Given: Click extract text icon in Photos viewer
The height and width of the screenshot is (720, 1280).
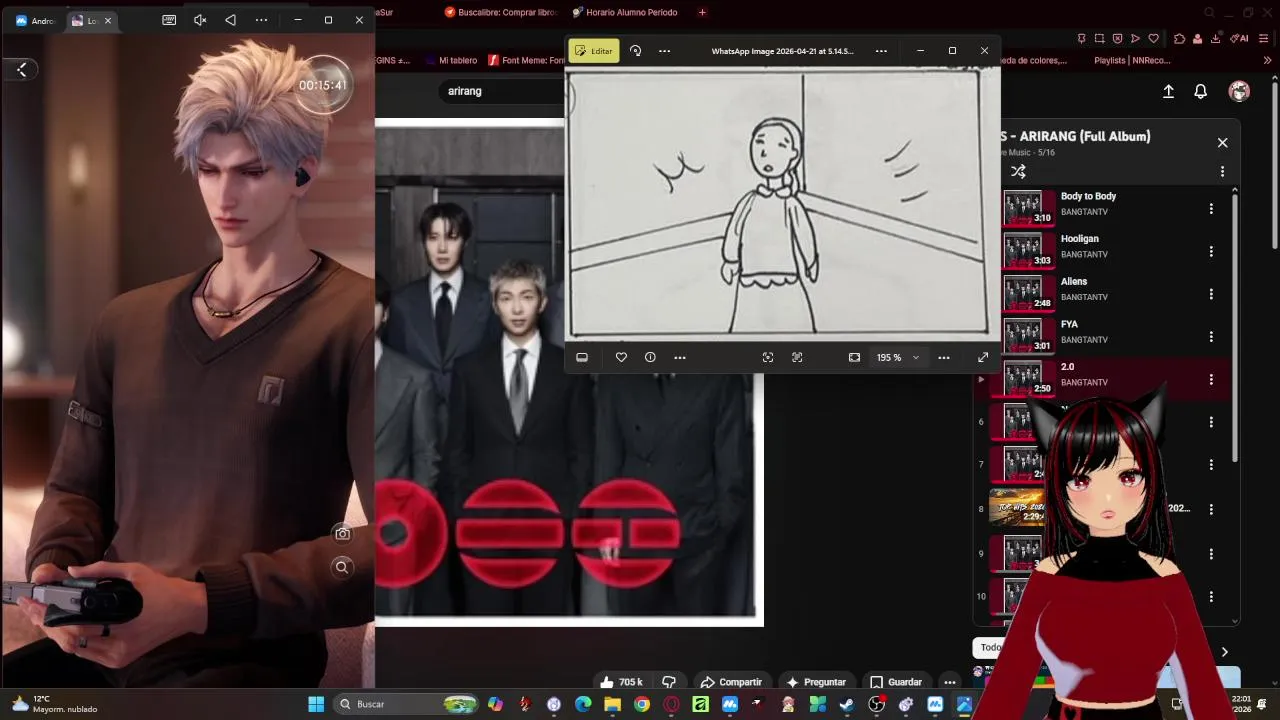Looking at the screenshot, I should [797, 357].
